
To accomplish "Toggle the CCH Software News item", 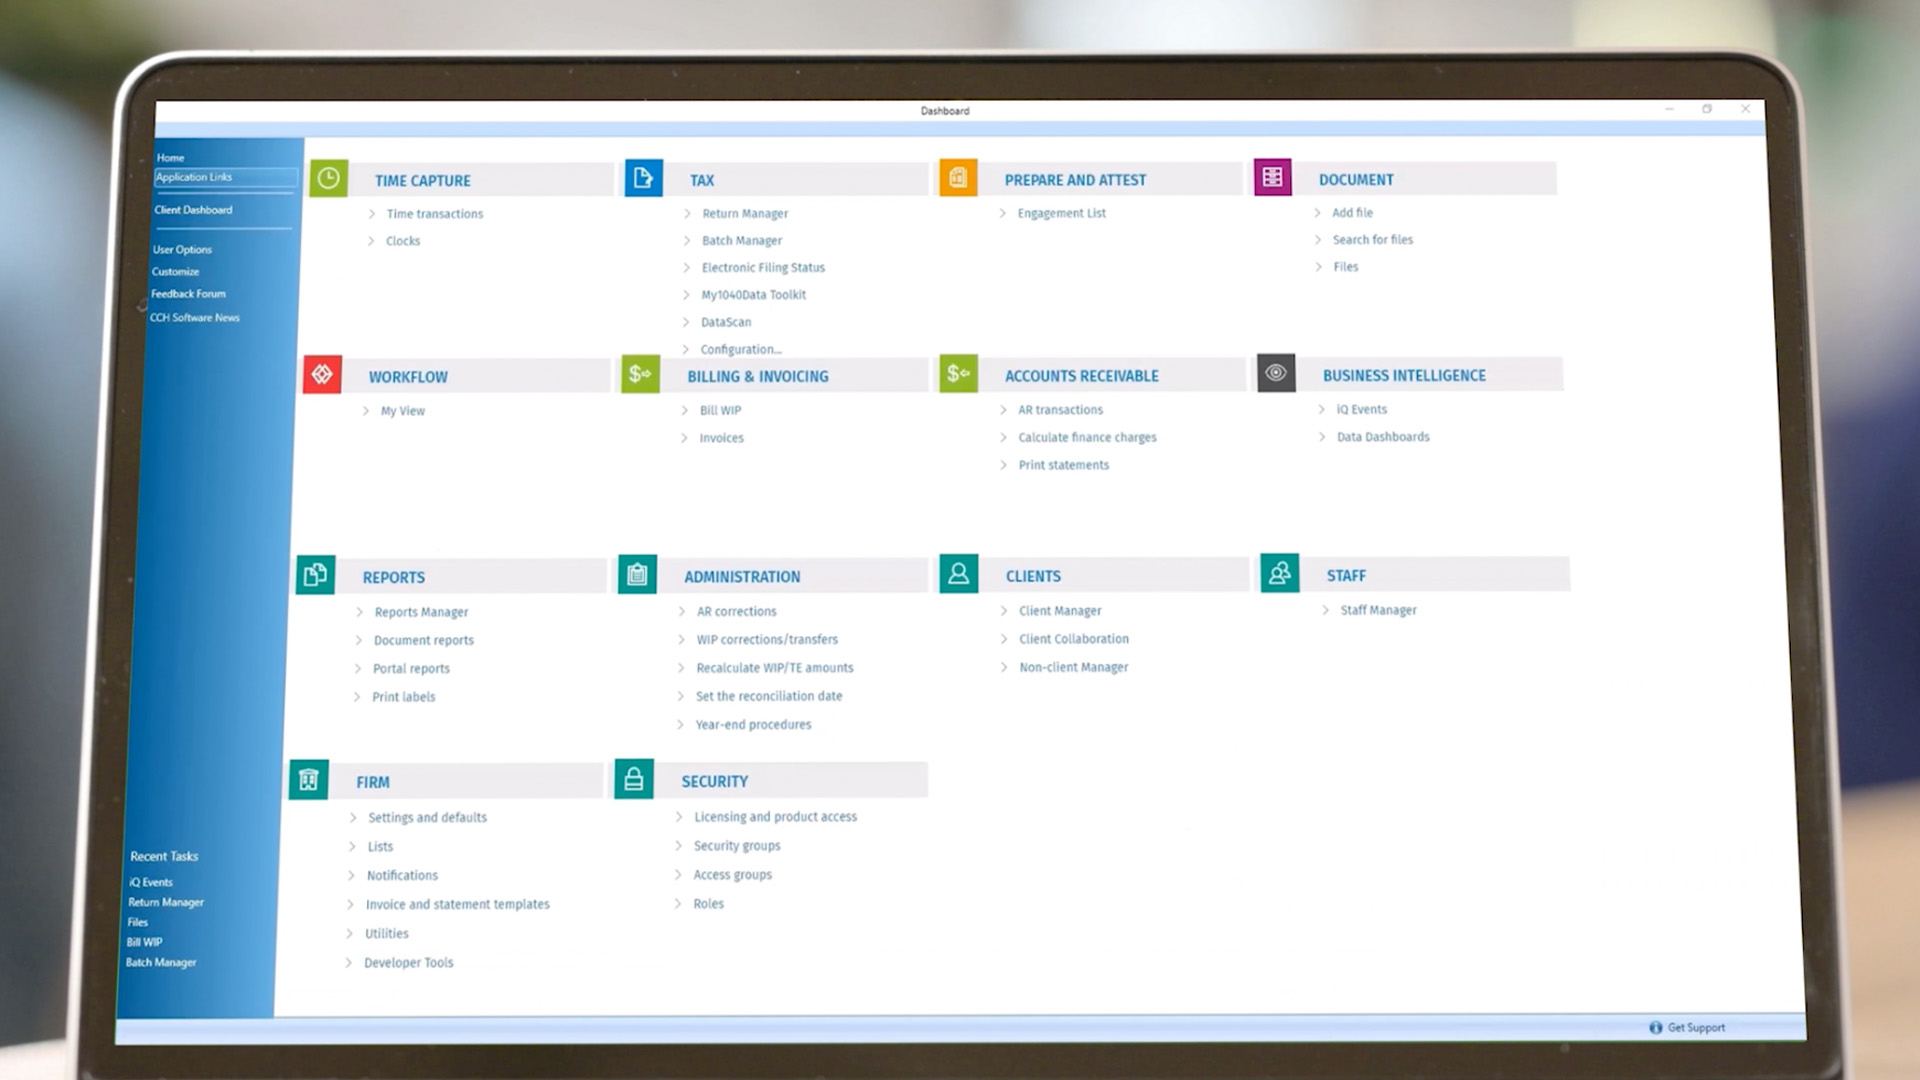I will tap(195, 316).
